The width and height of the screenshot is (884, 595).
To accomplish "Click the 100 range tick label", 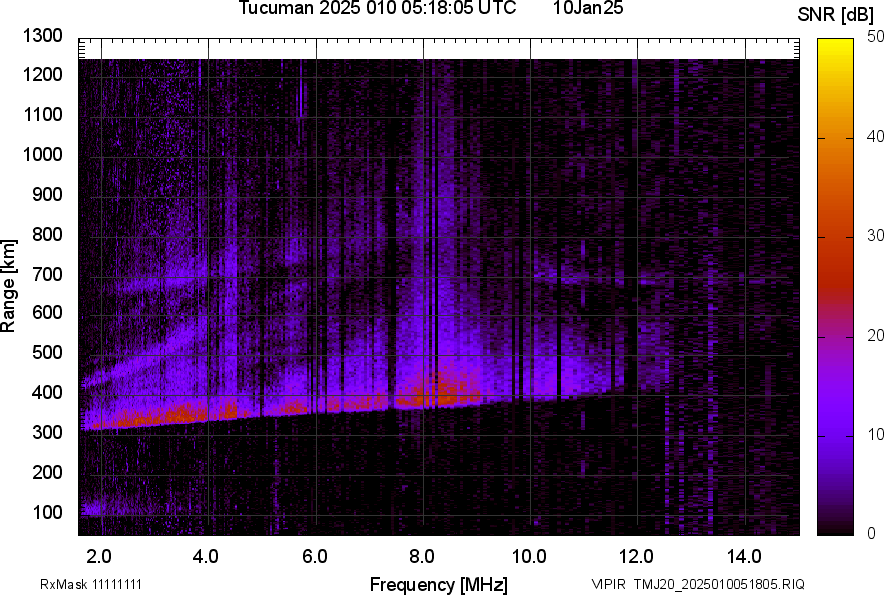I will 48,512.
